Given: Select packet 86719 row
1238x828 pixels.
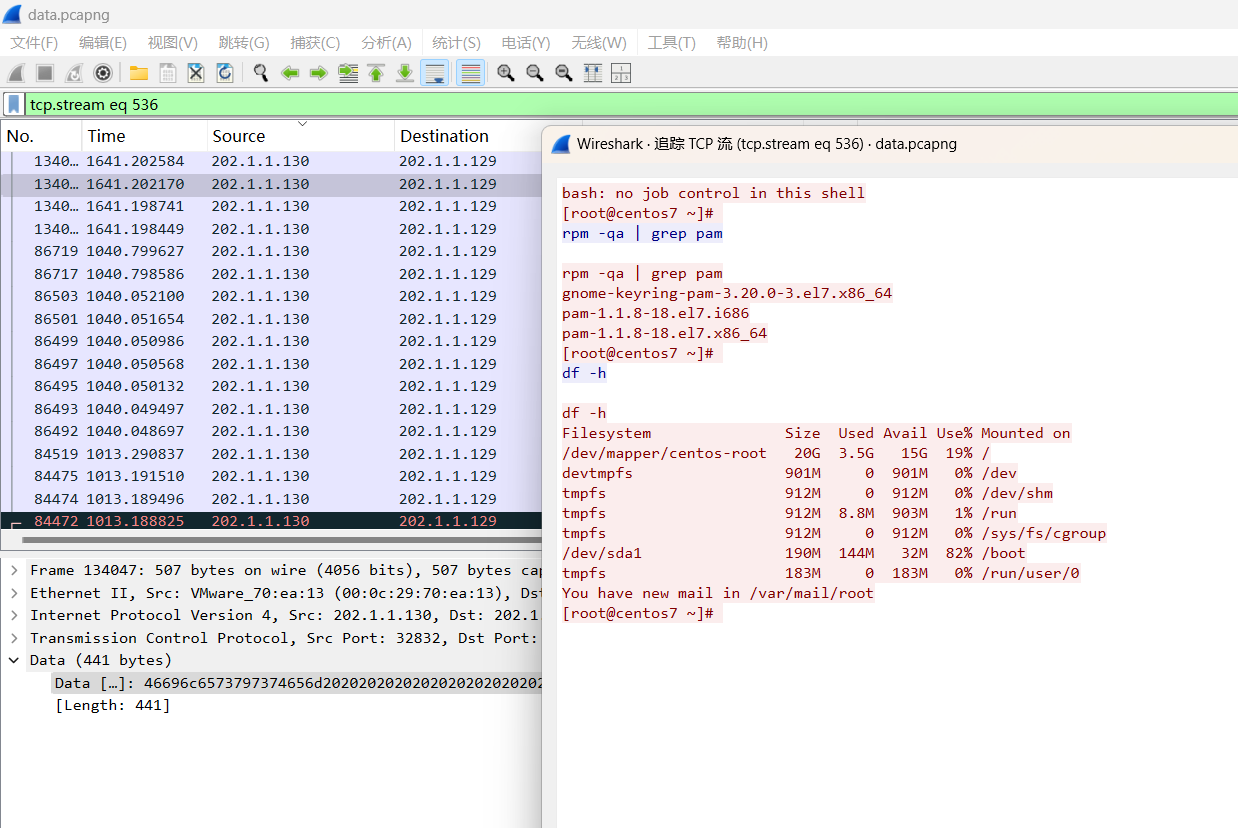Looking at the screenshot, I should click(271, 251).
